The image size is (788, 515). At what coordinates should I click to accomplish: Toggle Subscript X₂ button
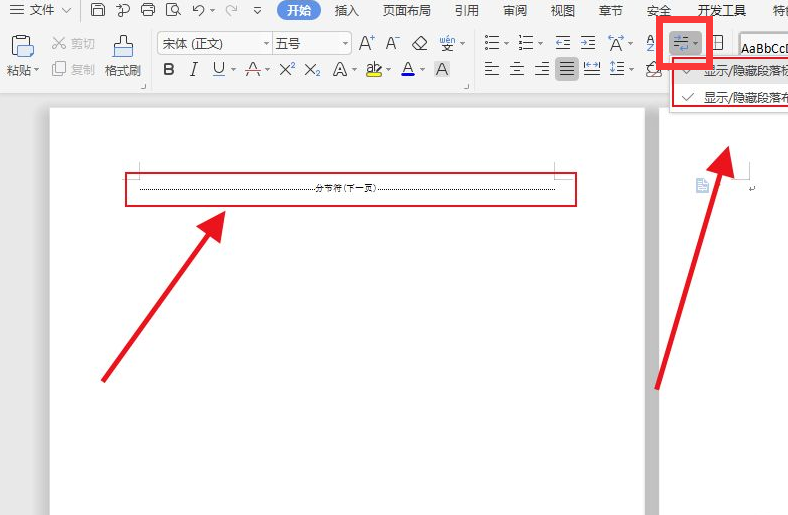(312, 70)
